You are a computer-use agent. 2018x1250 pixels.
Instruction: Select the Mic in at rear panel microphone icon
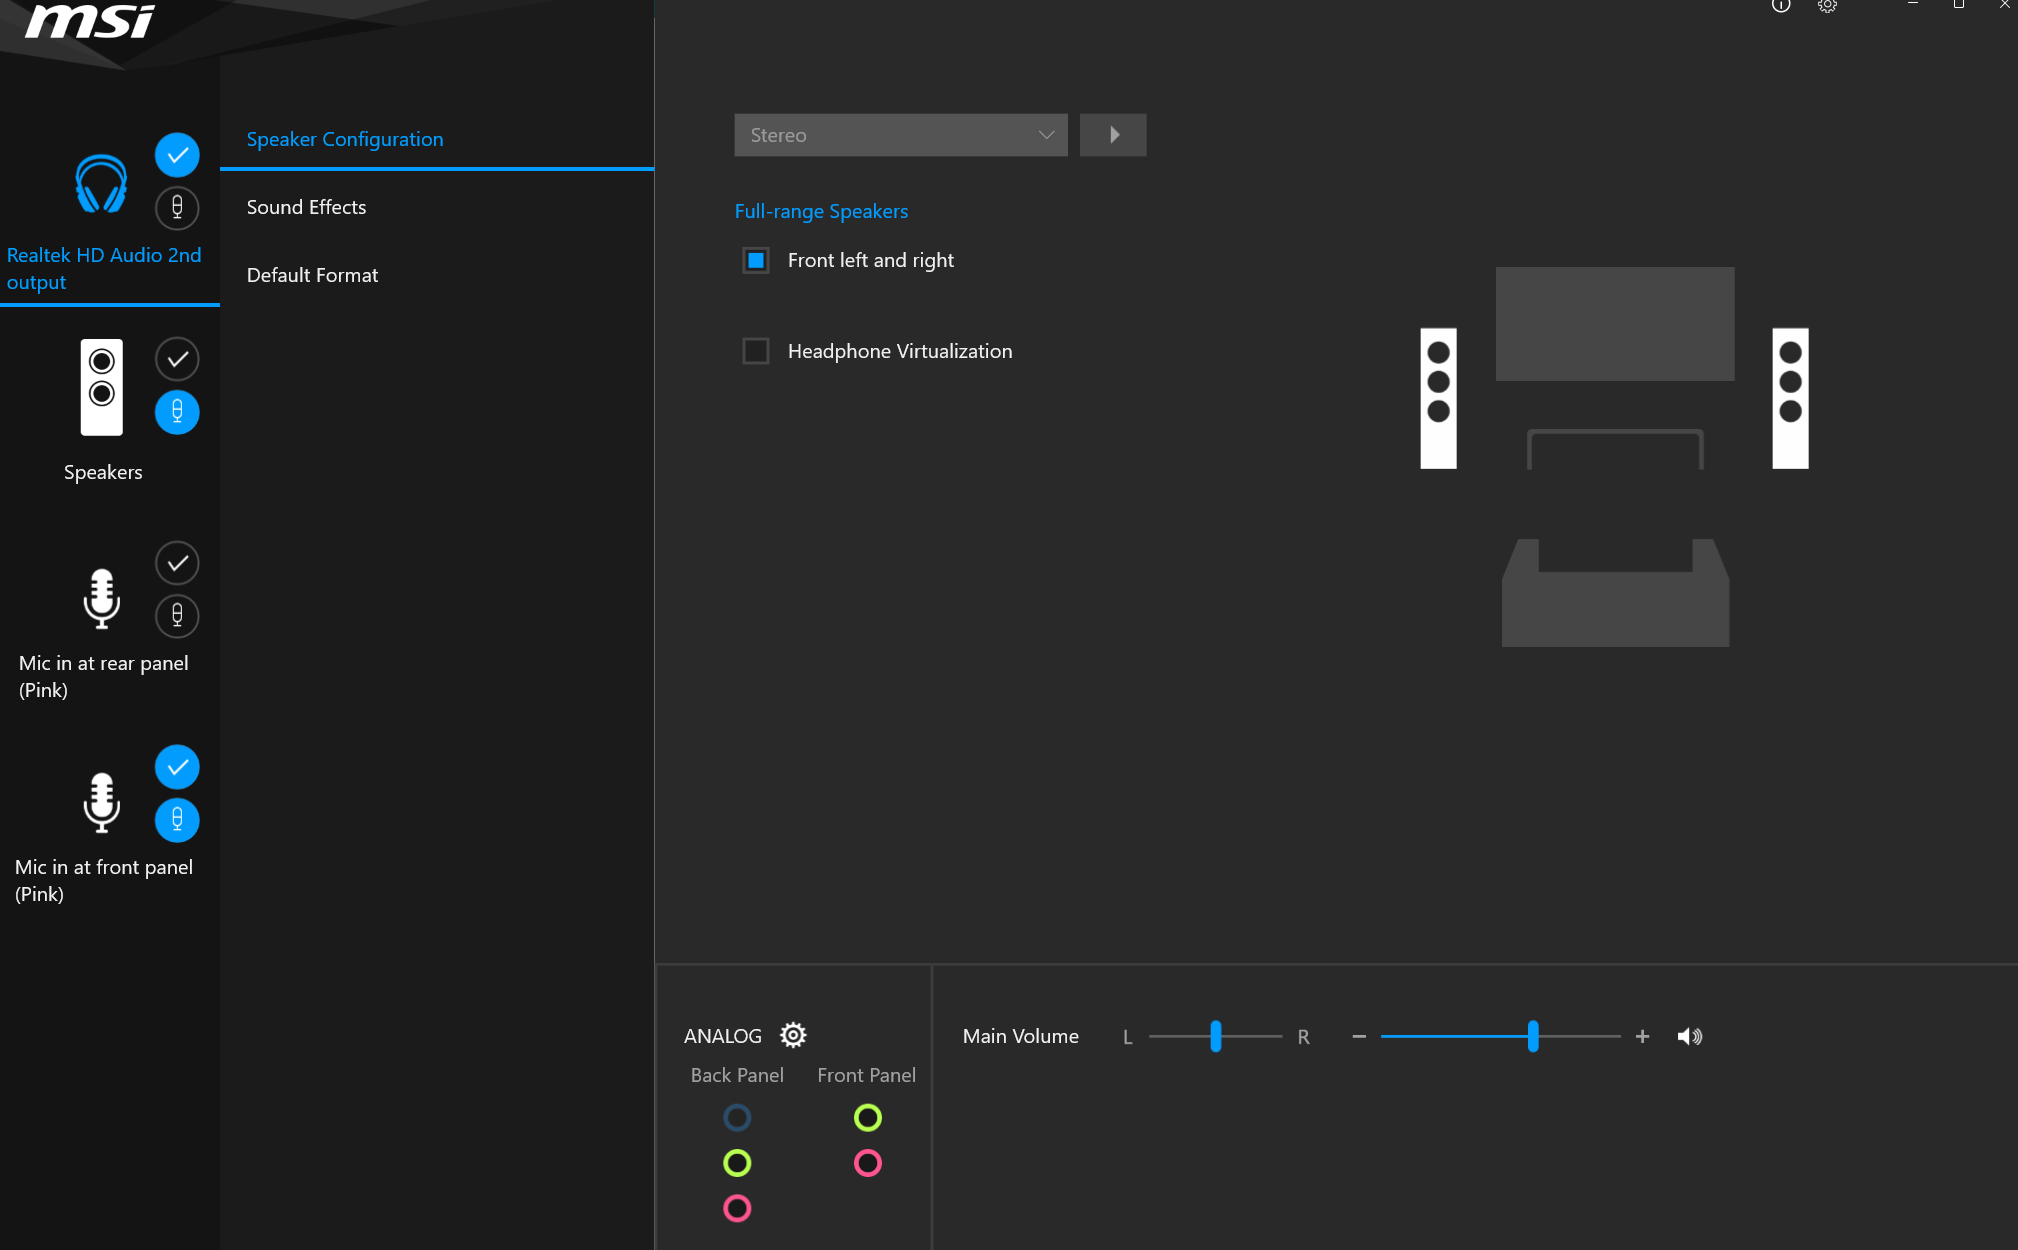[101, 599]
